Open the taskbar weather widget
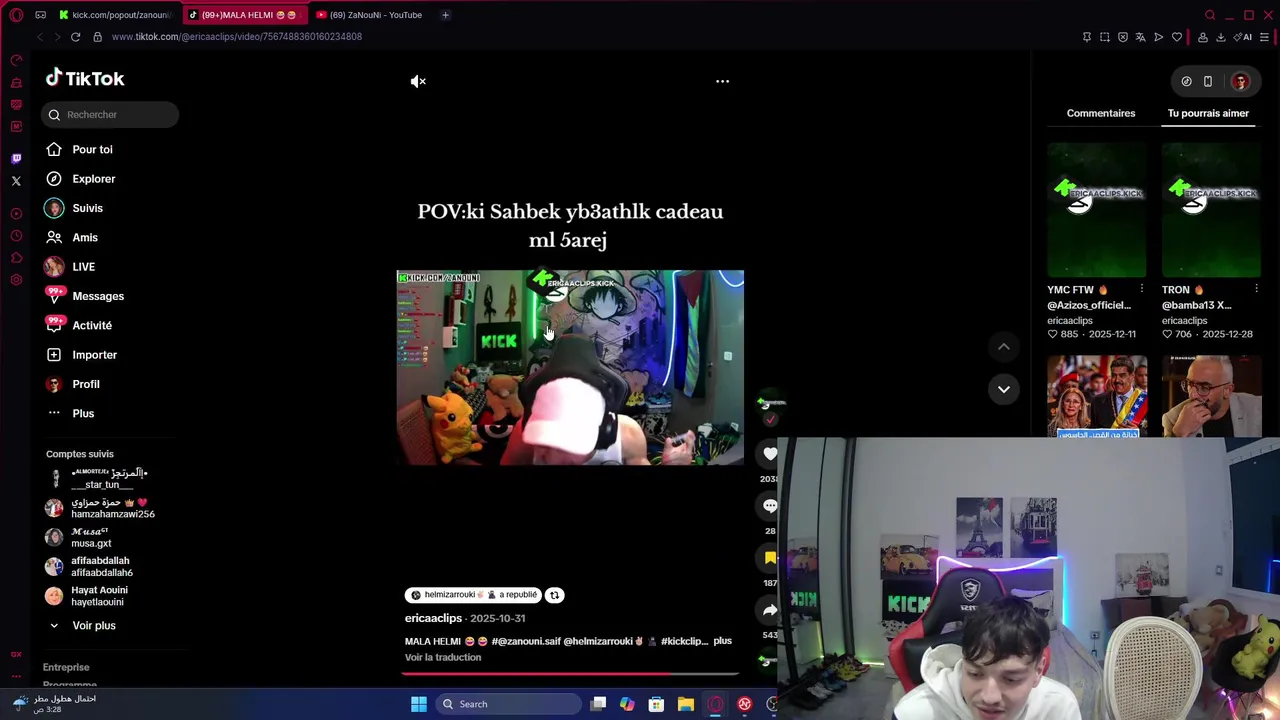This screenshot has height=720, width=1280. point(55,703)
